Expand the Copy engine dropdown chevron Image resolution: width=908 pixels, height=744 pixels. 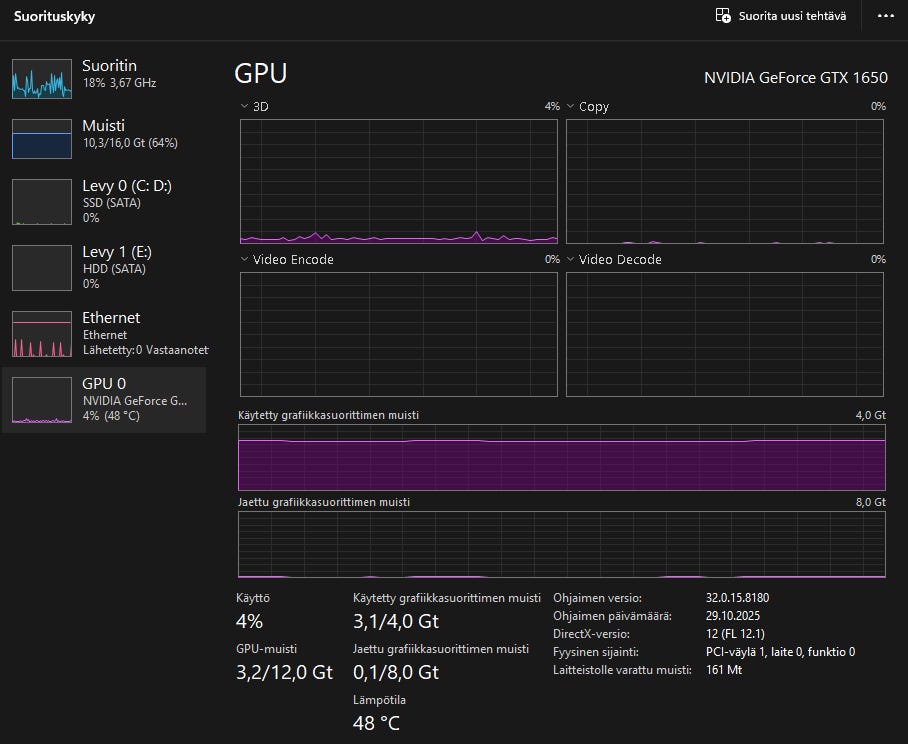click(571, 106)
